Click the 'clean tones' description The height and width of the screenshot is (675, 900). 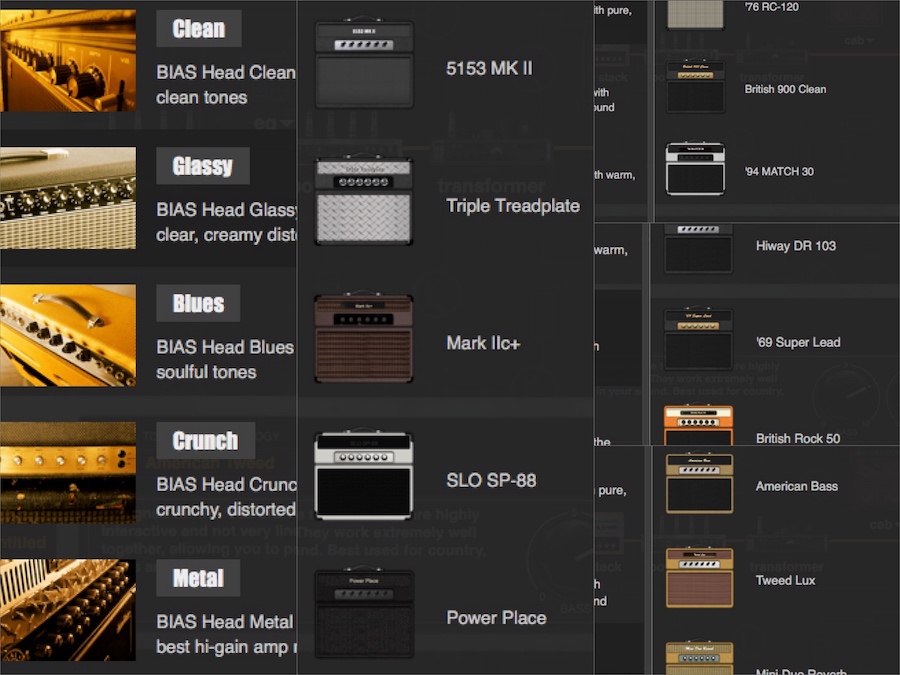coord(201,98)
